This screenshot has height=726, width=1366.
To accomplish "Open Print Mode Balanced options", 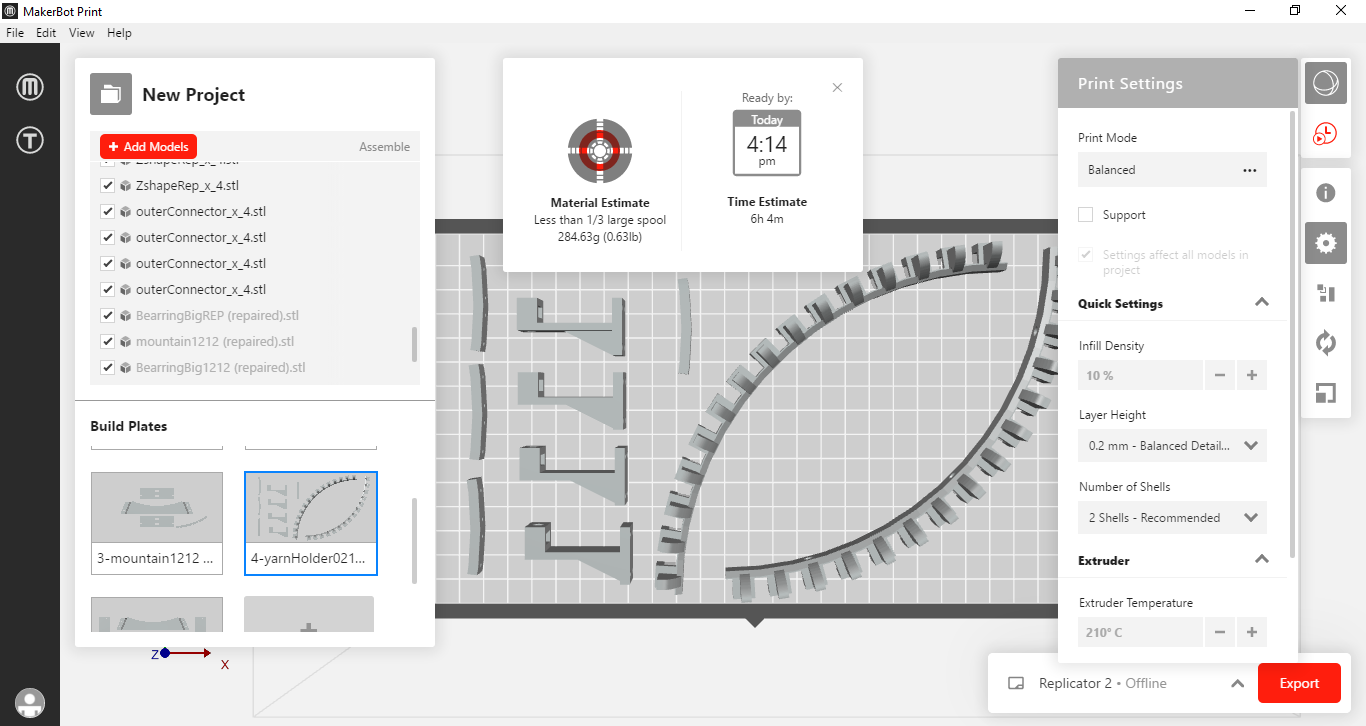I will (1249, 170).
